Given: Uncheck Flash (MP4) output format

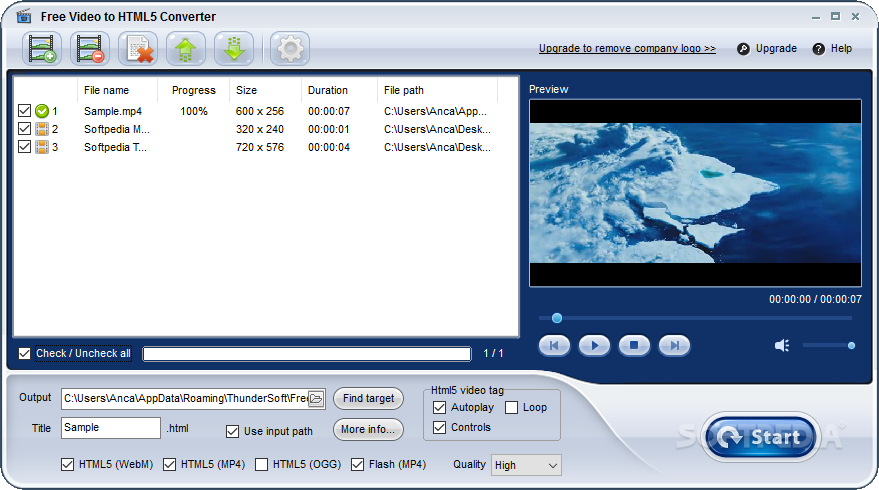Looking at the screenshot, I should coord(357,464).
